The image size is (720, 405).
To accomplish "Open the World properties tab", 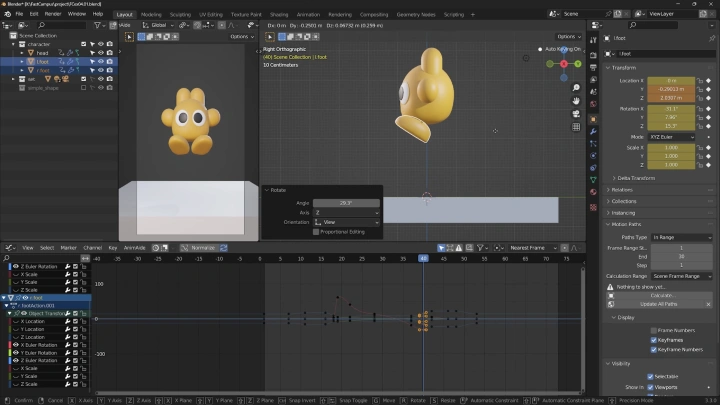I will coord(593,104).
